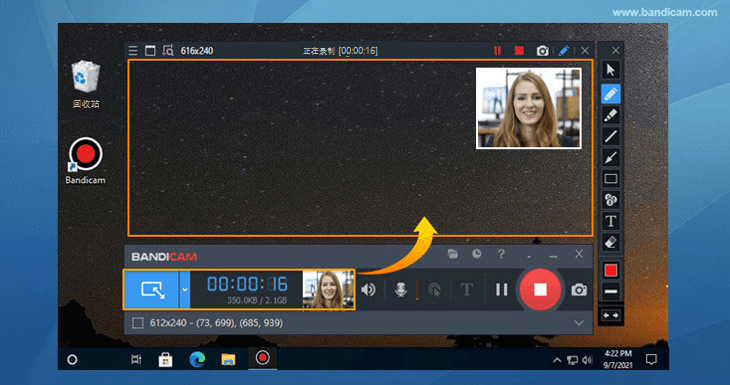Select the cursor arrow tool in drawing toolbar
Viewport: 730px width, 385px height.
click(610, 70)
